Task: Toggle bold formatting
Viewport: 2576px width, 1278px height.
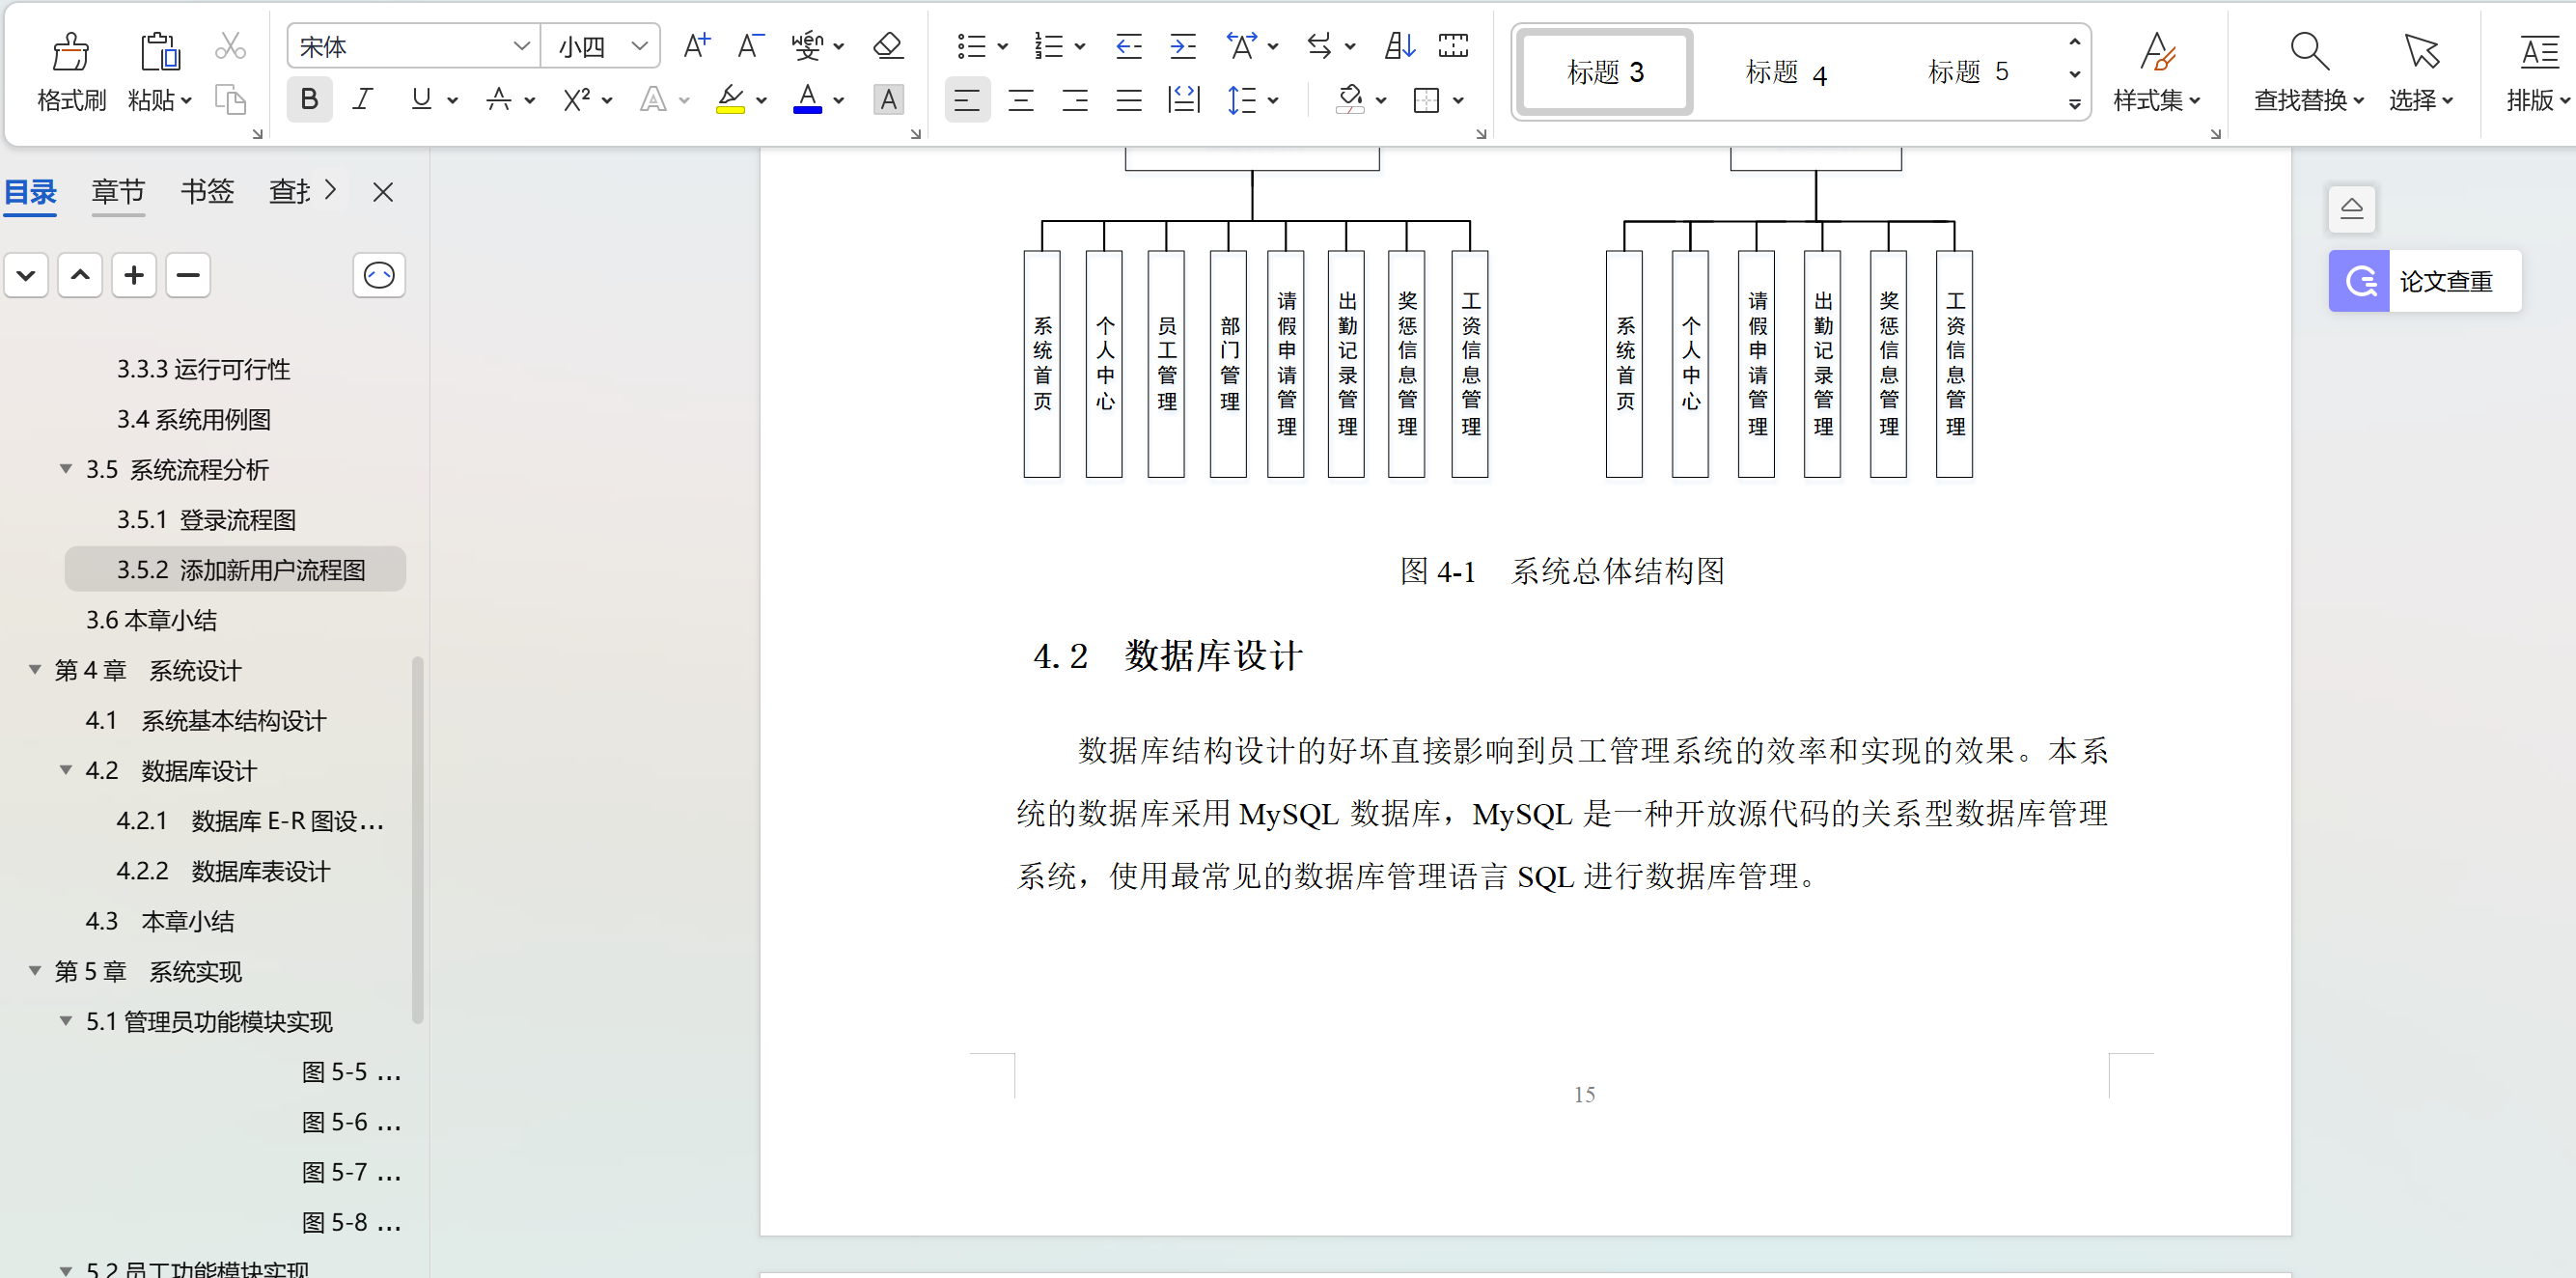Action: [308, 99]
